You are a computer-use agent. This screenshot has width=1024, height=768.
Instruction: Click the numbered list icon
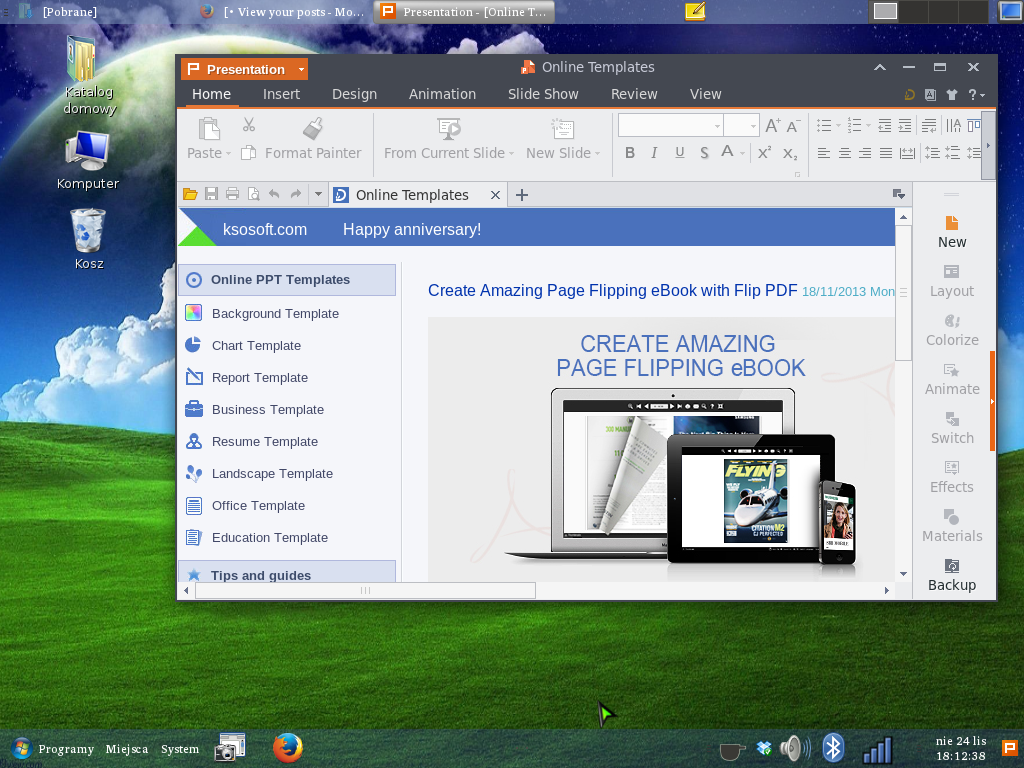coord(854,125)
